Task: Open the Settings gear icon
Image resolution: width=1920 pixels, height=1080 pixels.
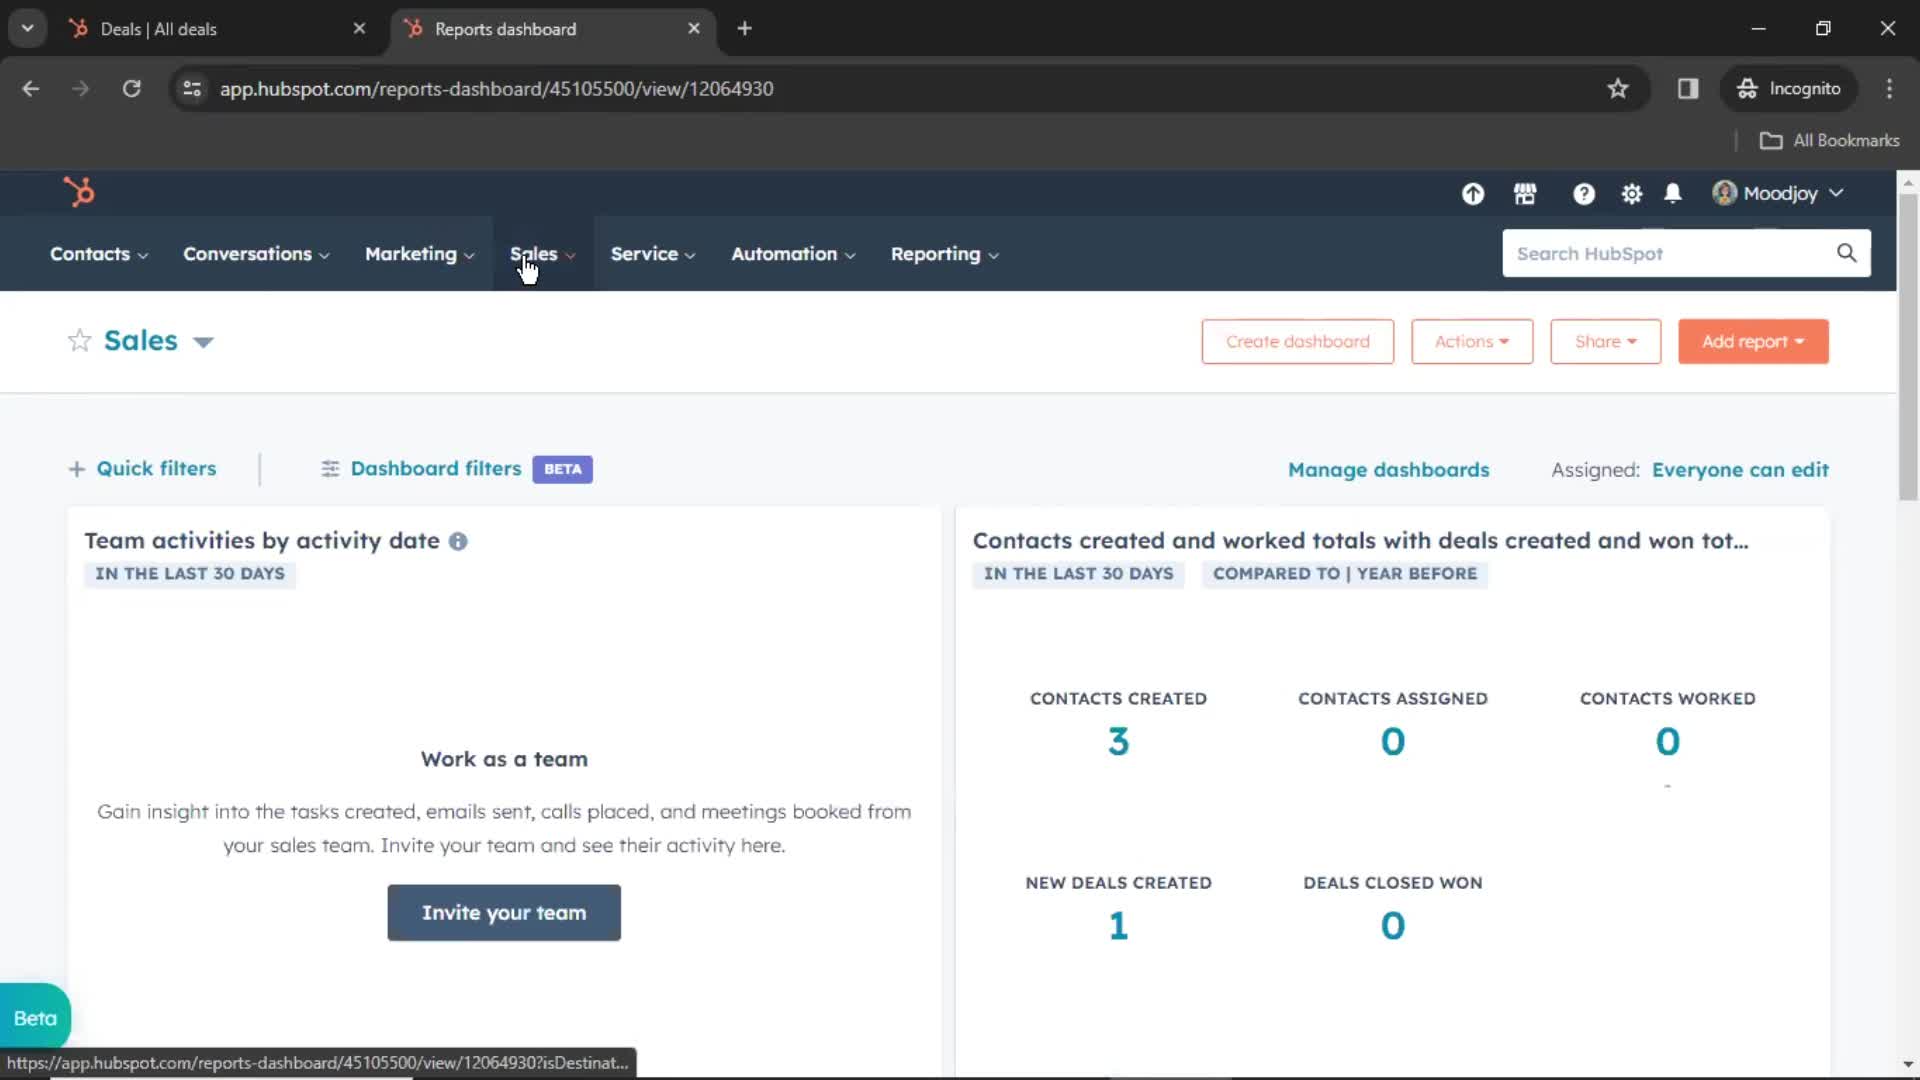Action: [1632, 194]
